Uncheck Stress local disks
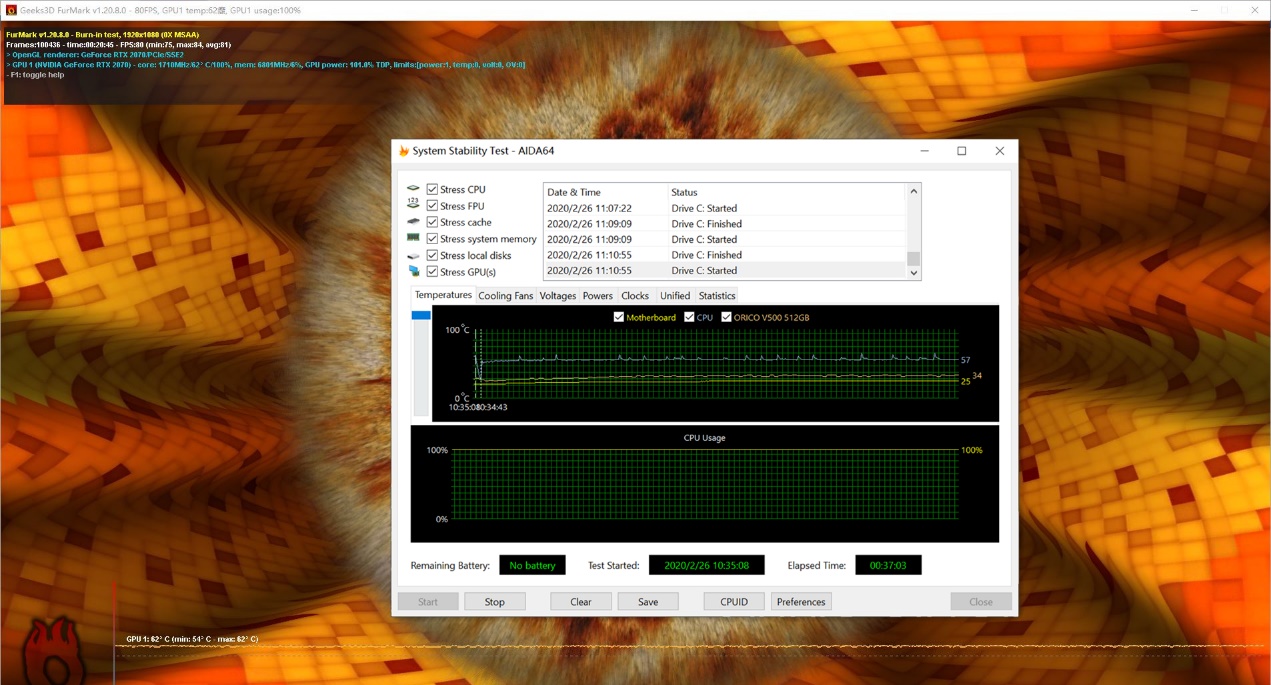Viewport: 1271px width, 685px height. pyautogui.click(x=433, y=255)
